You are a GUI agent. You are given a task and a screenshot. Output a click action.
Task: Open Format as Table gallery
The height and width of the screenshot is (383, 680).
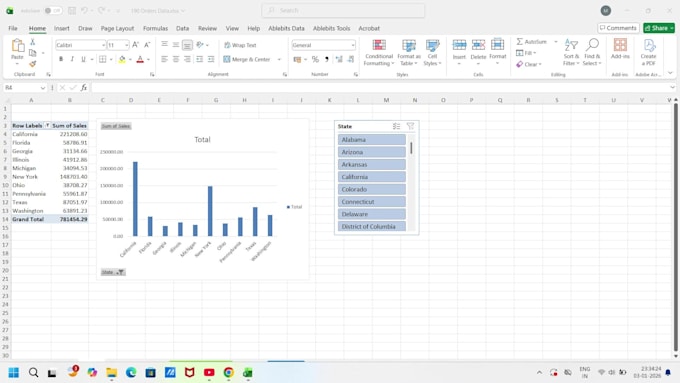(x=409, y=52)
